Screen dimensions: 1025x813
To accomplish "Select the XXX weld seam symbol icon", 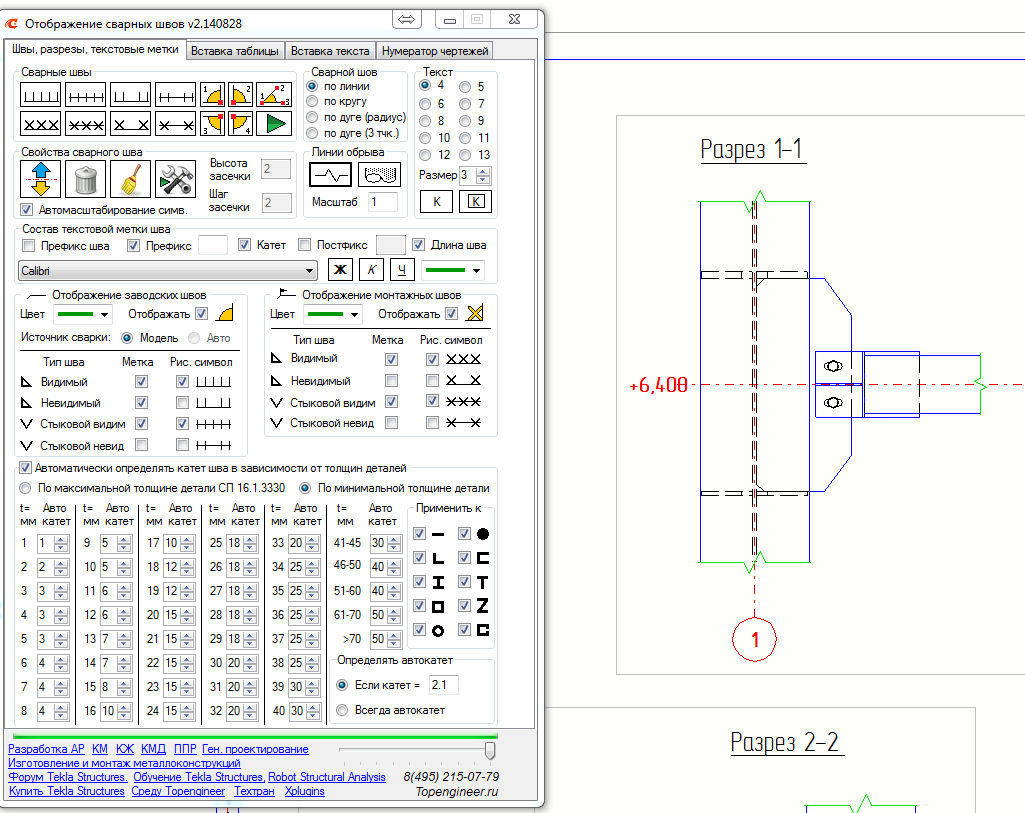I will point(41,124).
